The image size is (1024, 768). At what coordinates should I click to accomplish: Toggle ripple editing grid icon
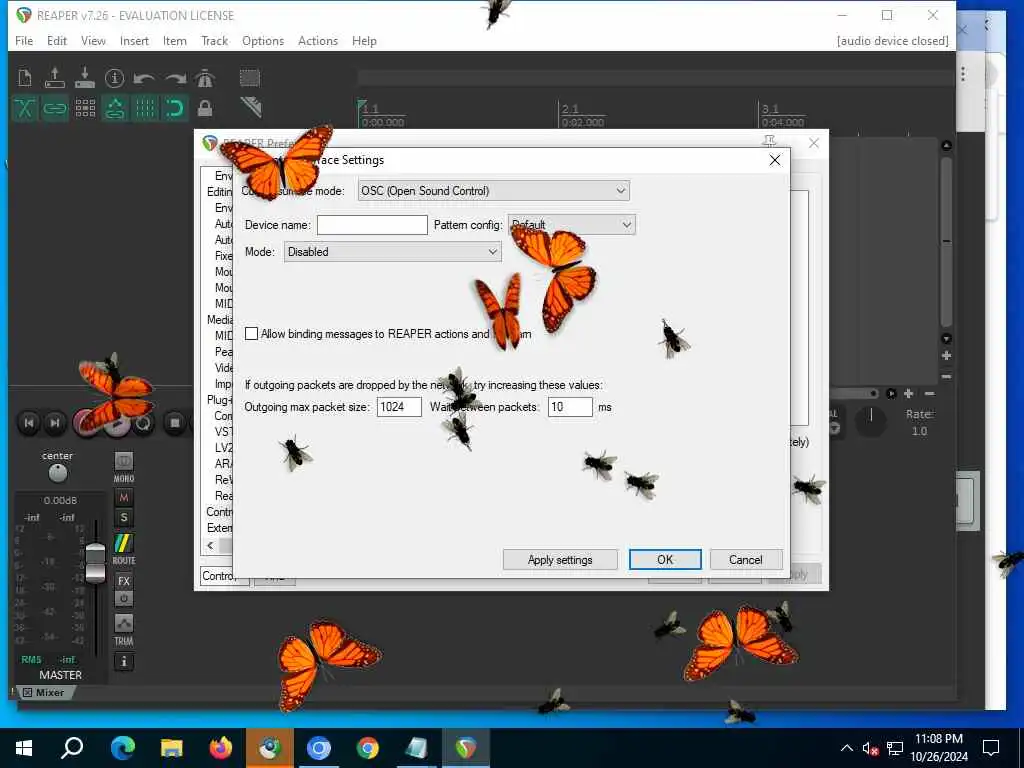tap(85, 108)
